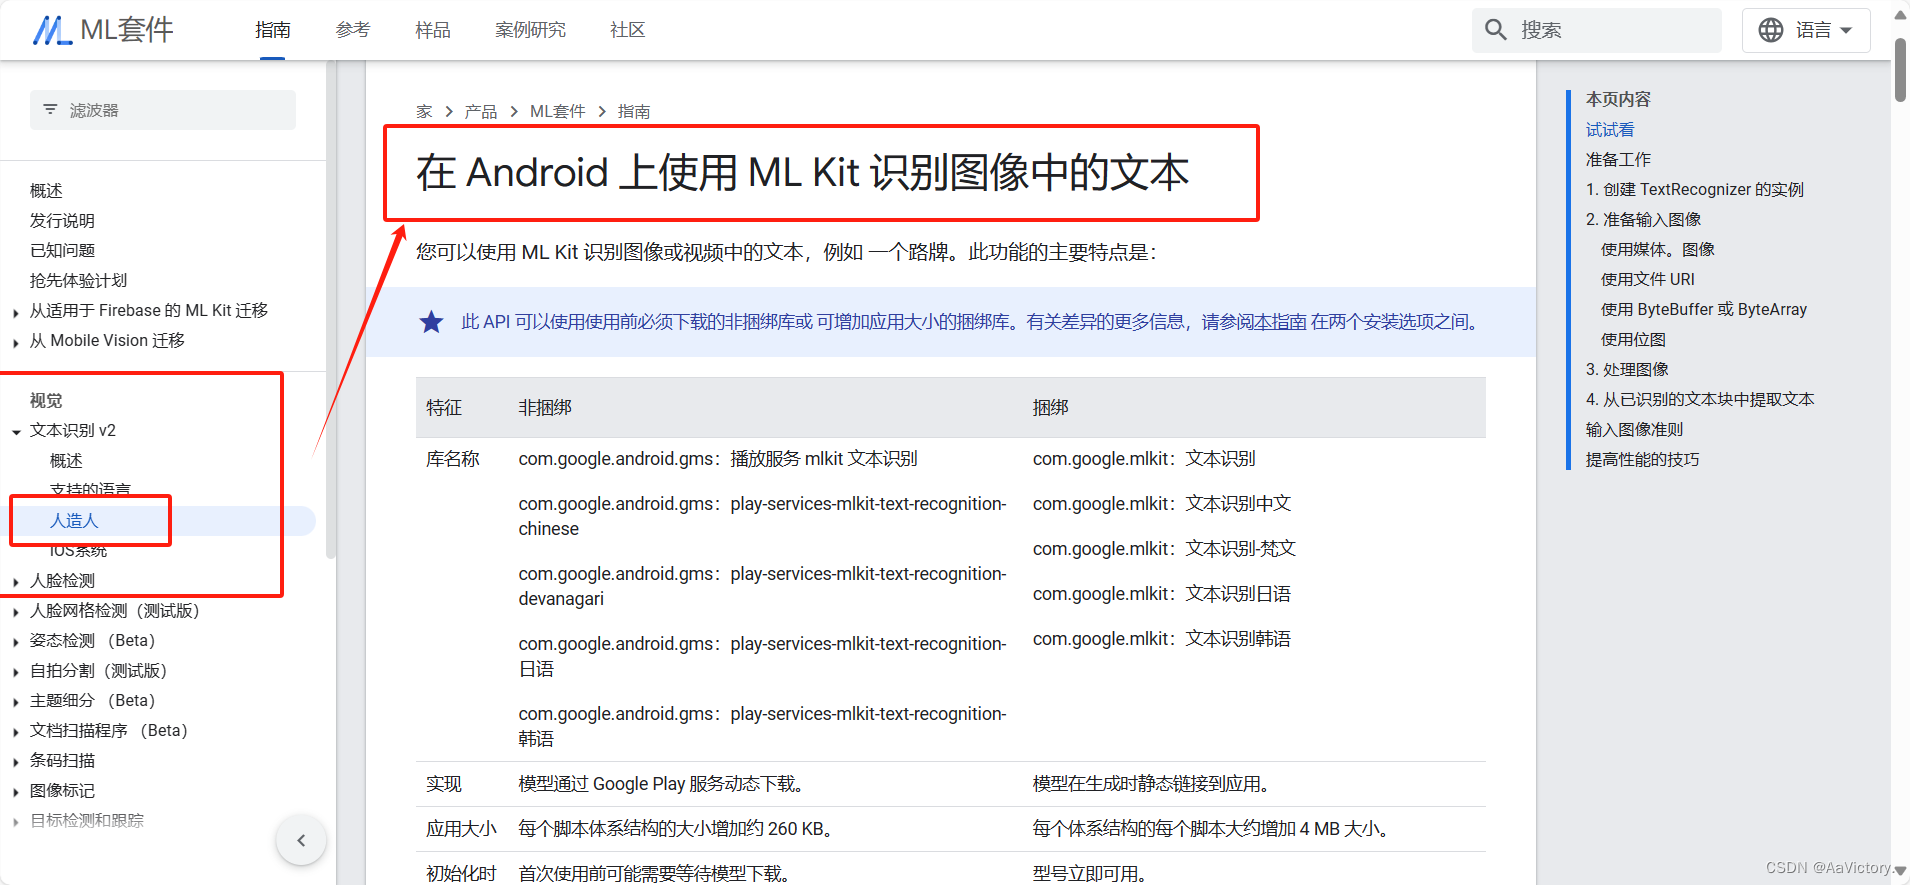Jump to 1. 创建 TextRecognizer 的实例
The height and width of the screenshot is (885, 1910).
pyautogui.click(x=1695, y=190)
